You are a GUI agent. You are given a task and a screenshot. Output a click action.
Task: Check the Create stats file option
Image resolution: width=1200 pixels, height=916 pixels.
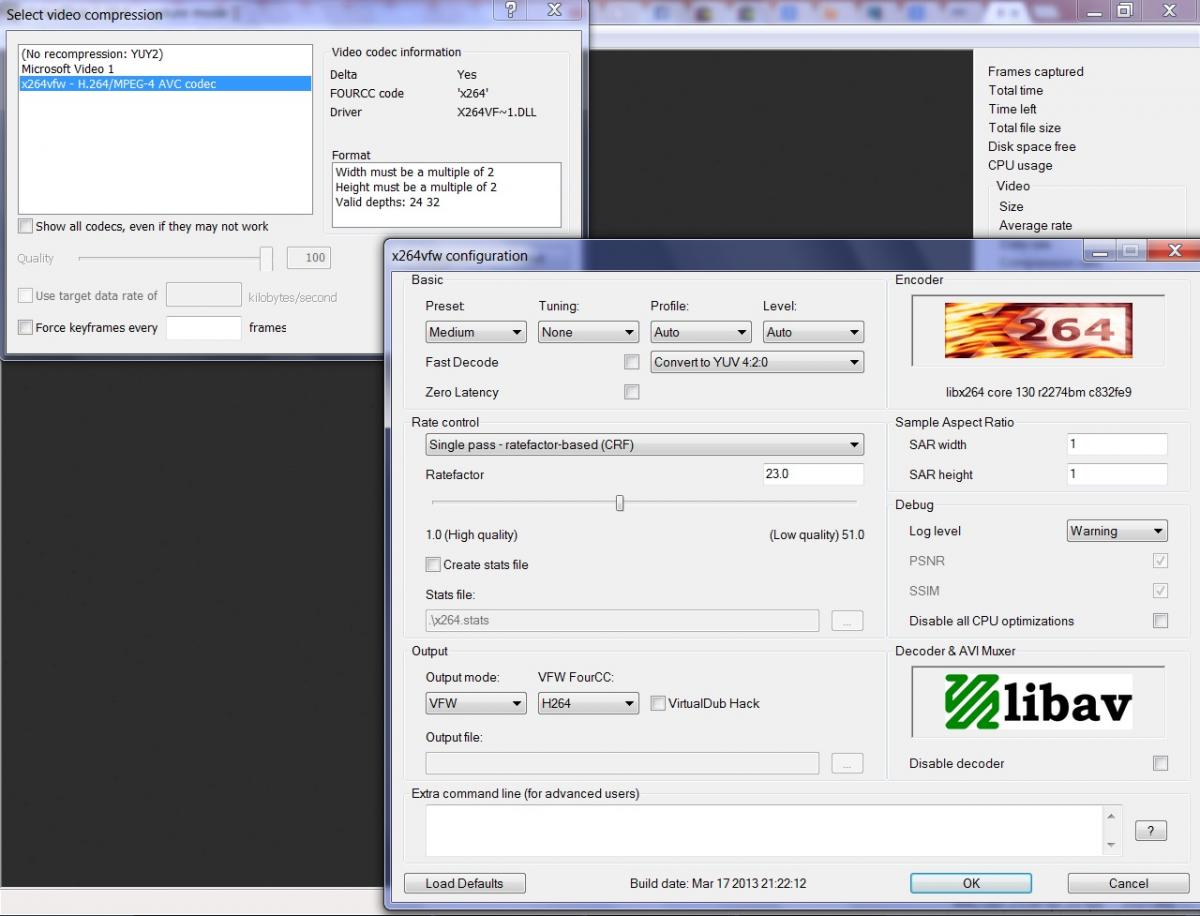433,565
